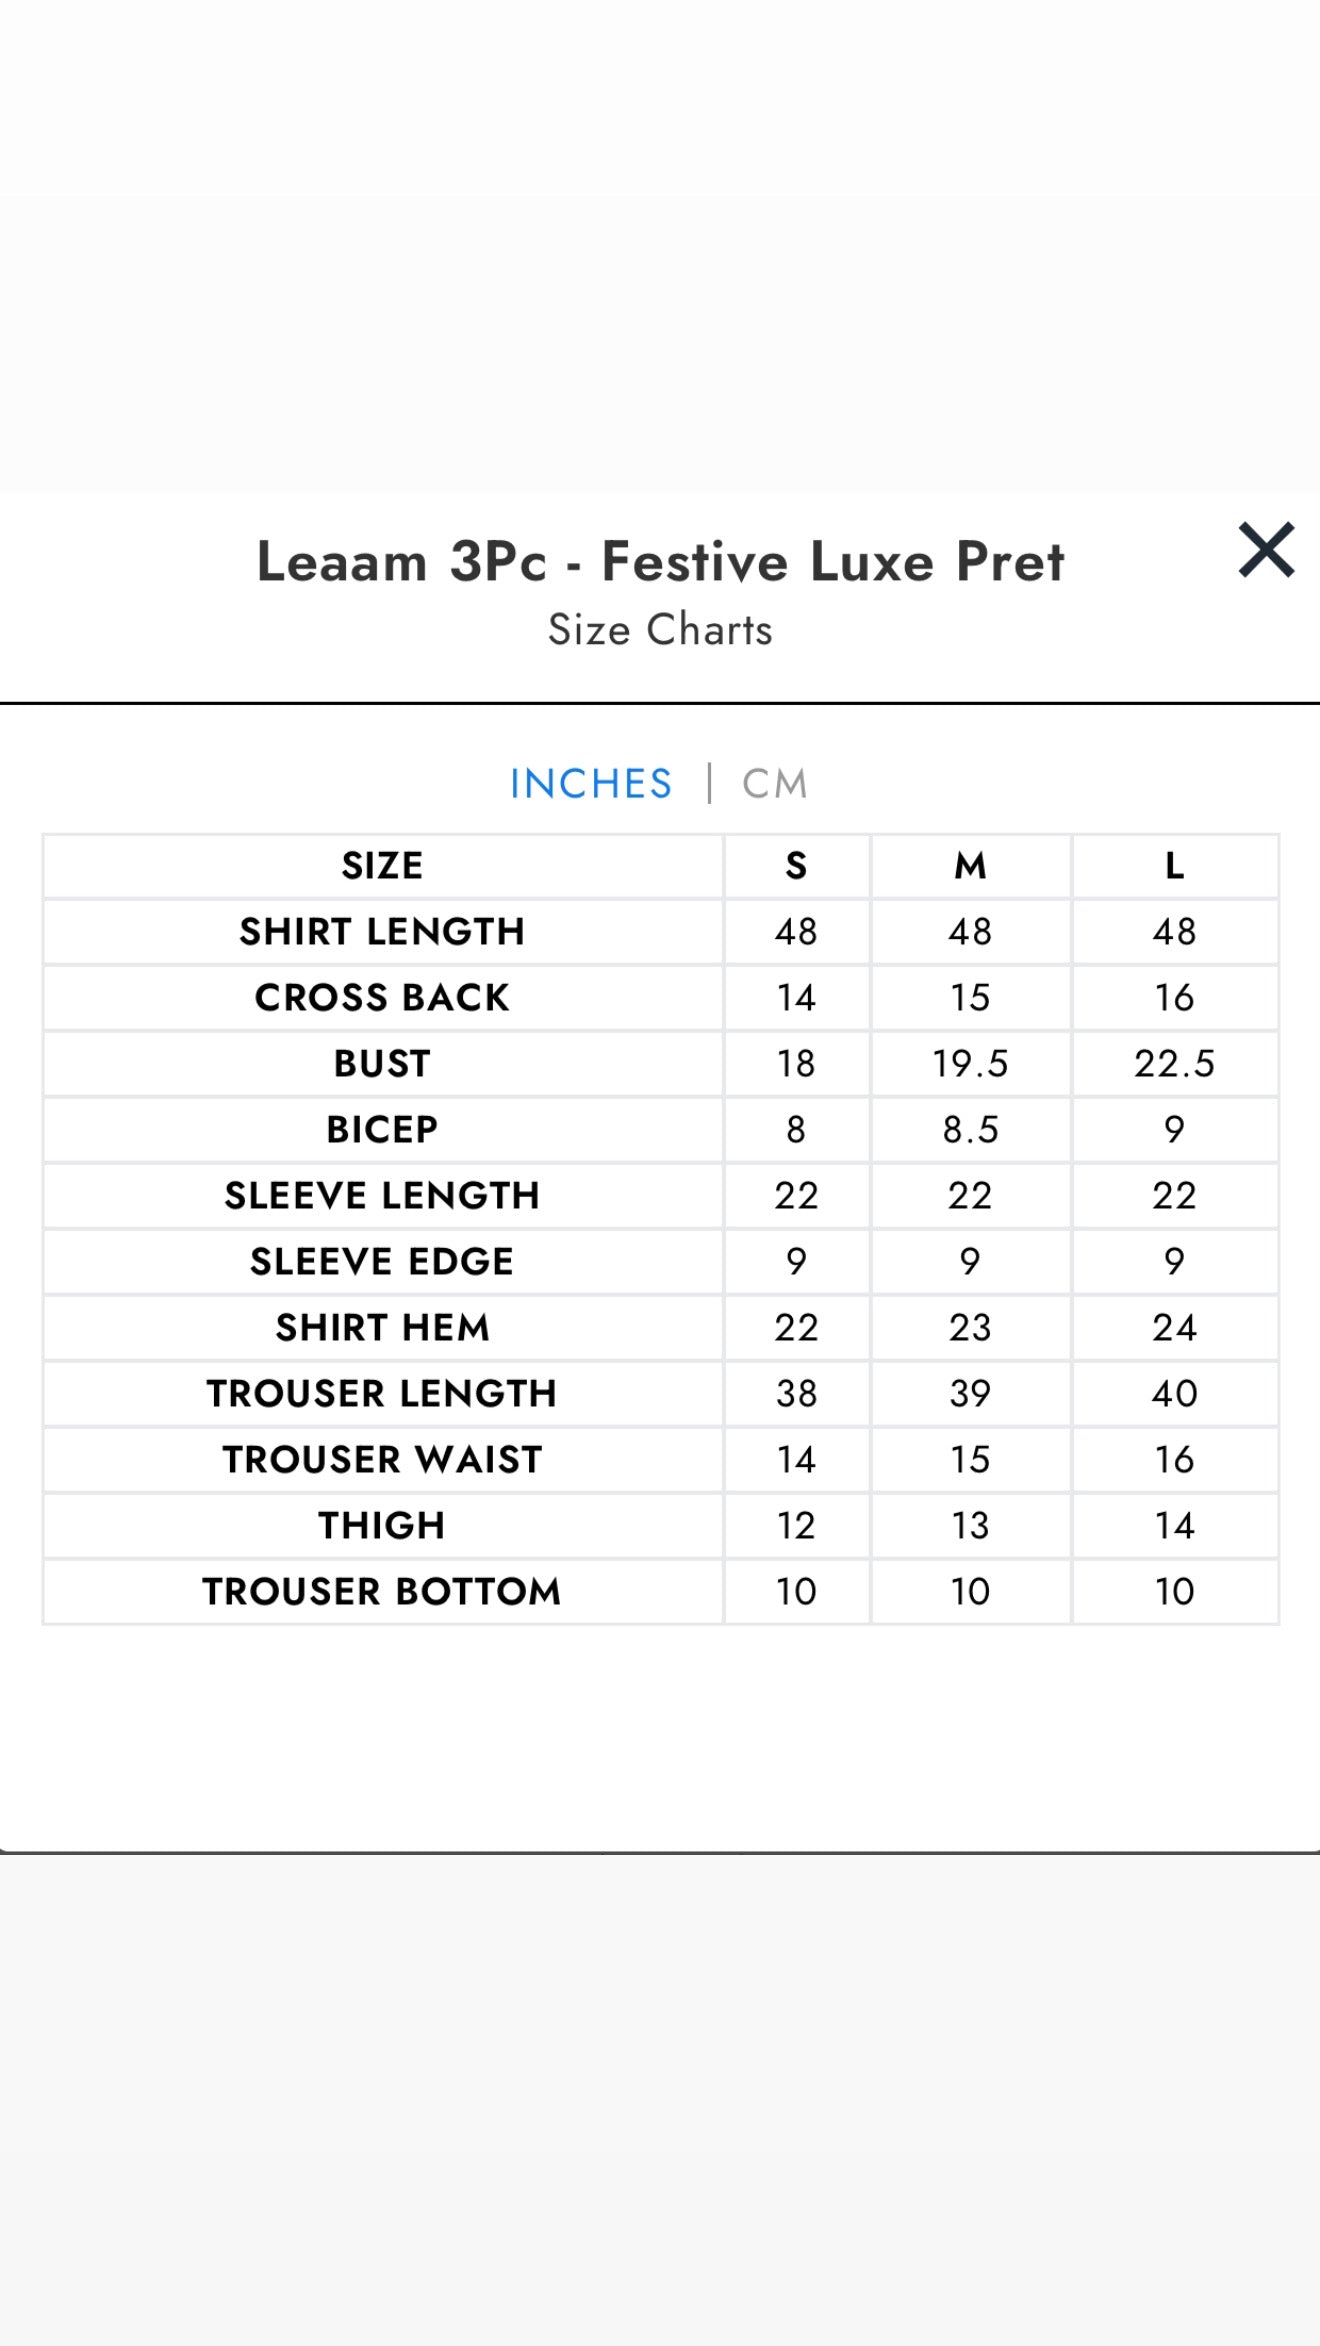Click bust value 19.5 for size M
Screen dimensions: 1320x2346
pos(969,1063)
